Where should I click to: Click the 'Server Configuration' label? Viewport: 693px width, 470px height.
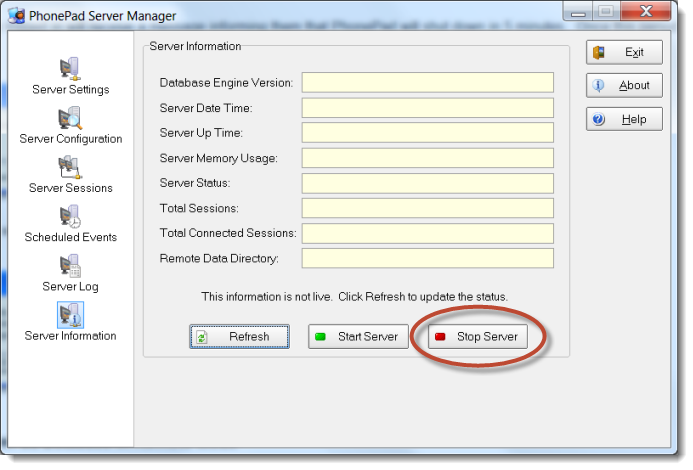click(71, 139)
